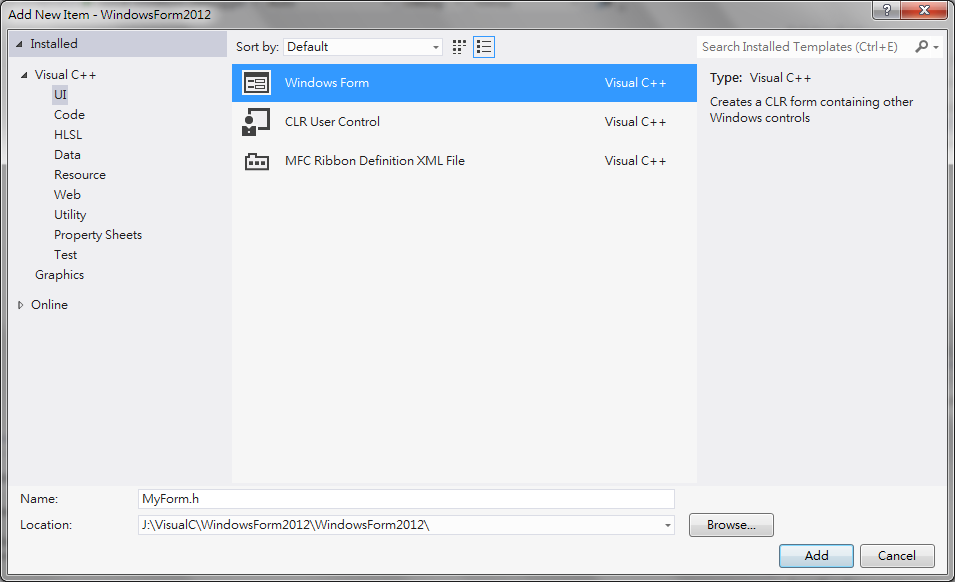Select the Windows Form template name
955x582 pixels.
tap(327, 83)
